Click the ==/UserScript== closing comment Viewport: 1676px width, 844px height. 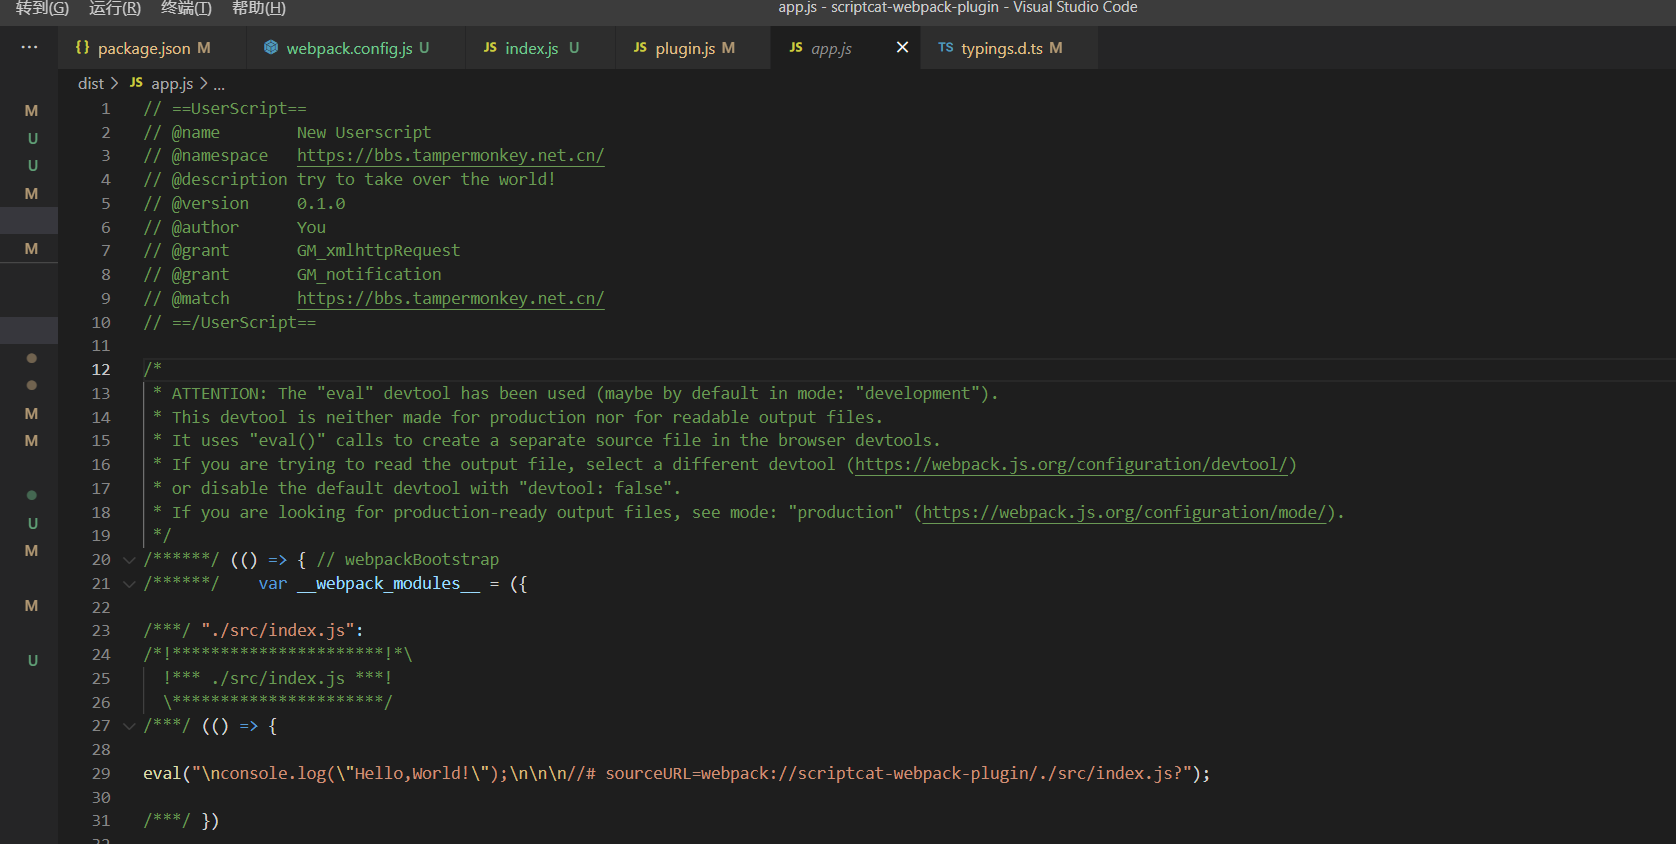[230, 323]
